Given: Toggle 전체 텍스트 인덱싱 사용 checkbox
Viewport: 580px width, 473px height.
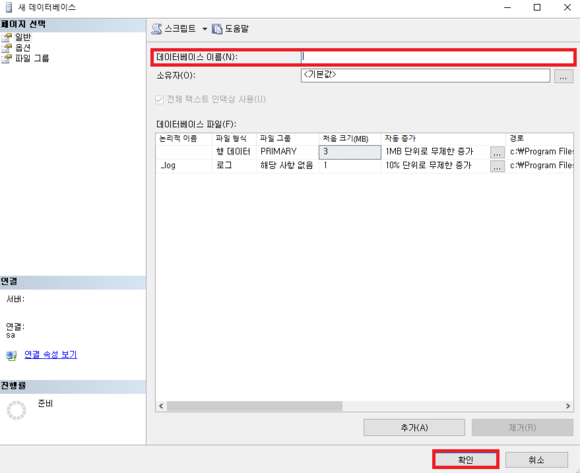Looking at the screenshot, I should tap(159, 99).
